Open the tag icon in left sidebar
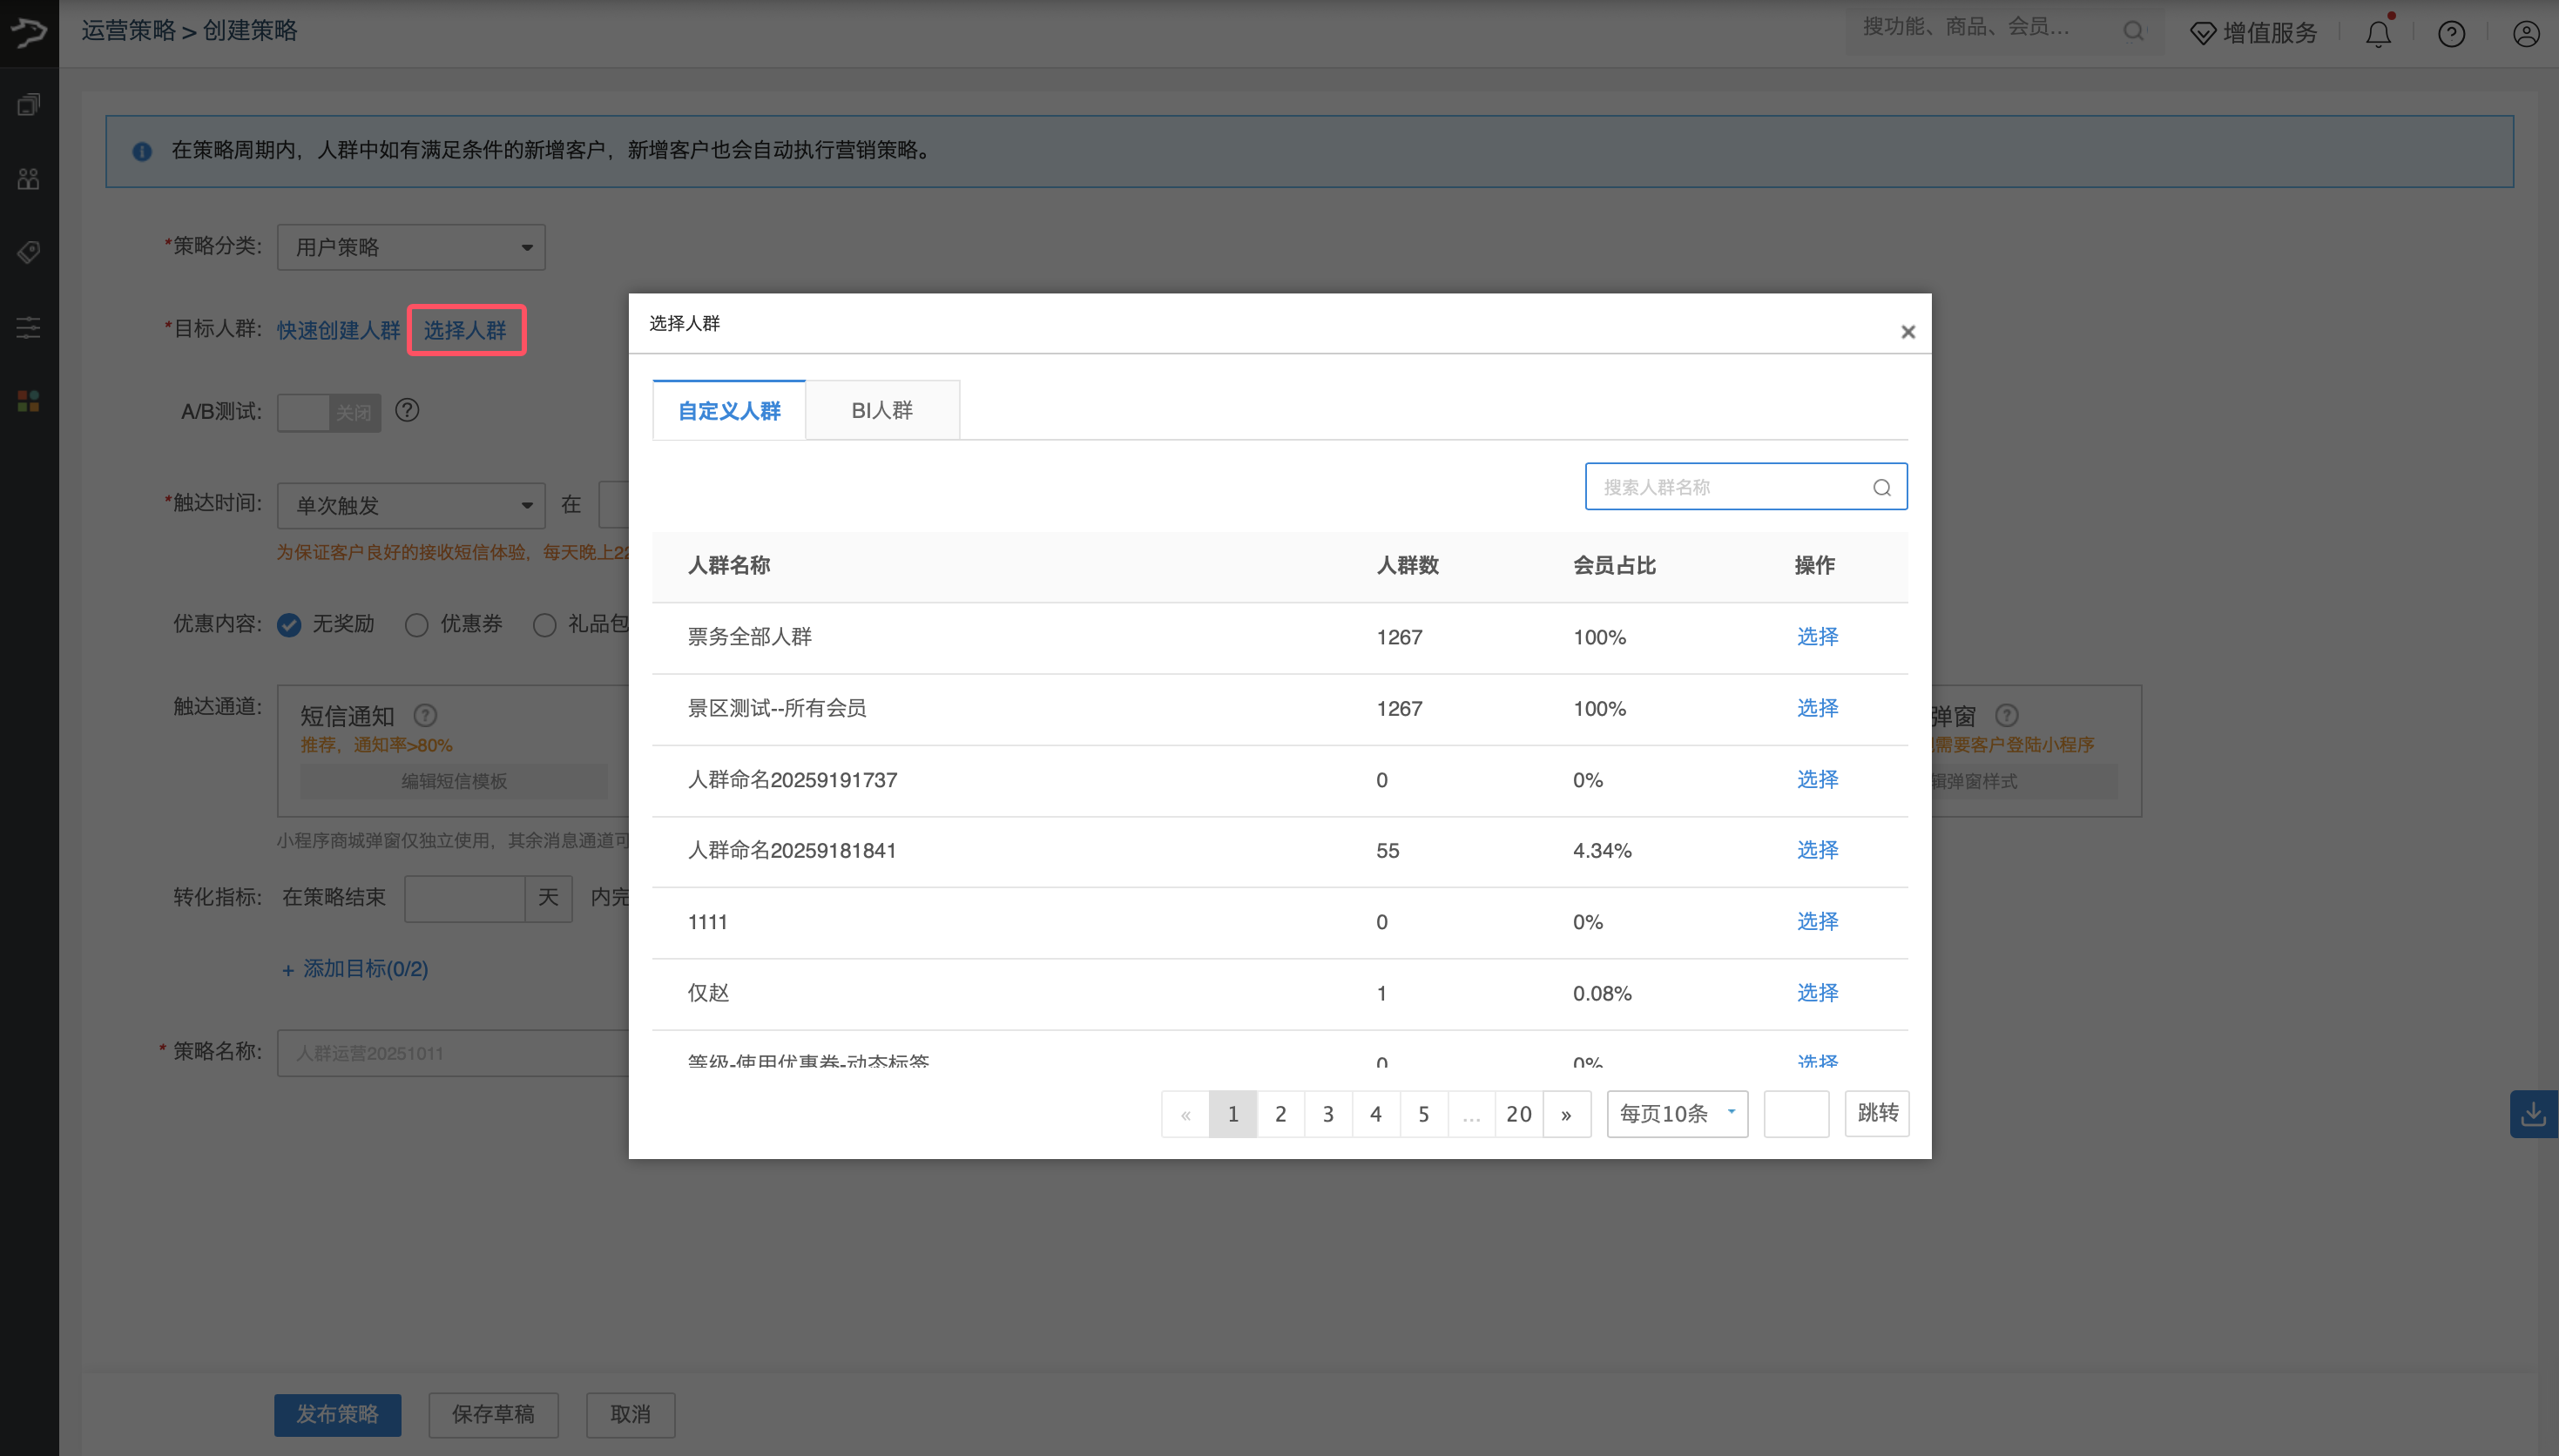The width and height of the screenshot is (2559, 1456). 29,252
